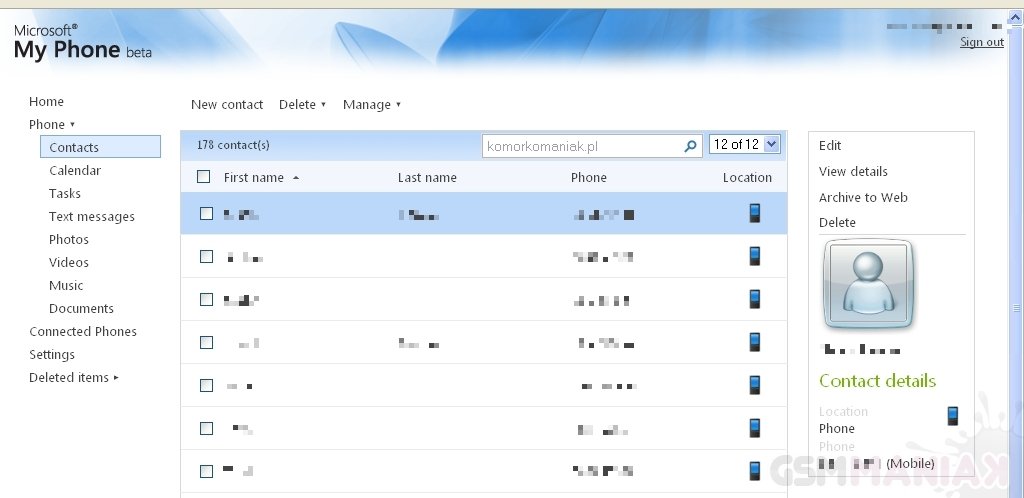
Task: Click phone icon beside Location in Contact details
Action: click(x=953, y=416)
